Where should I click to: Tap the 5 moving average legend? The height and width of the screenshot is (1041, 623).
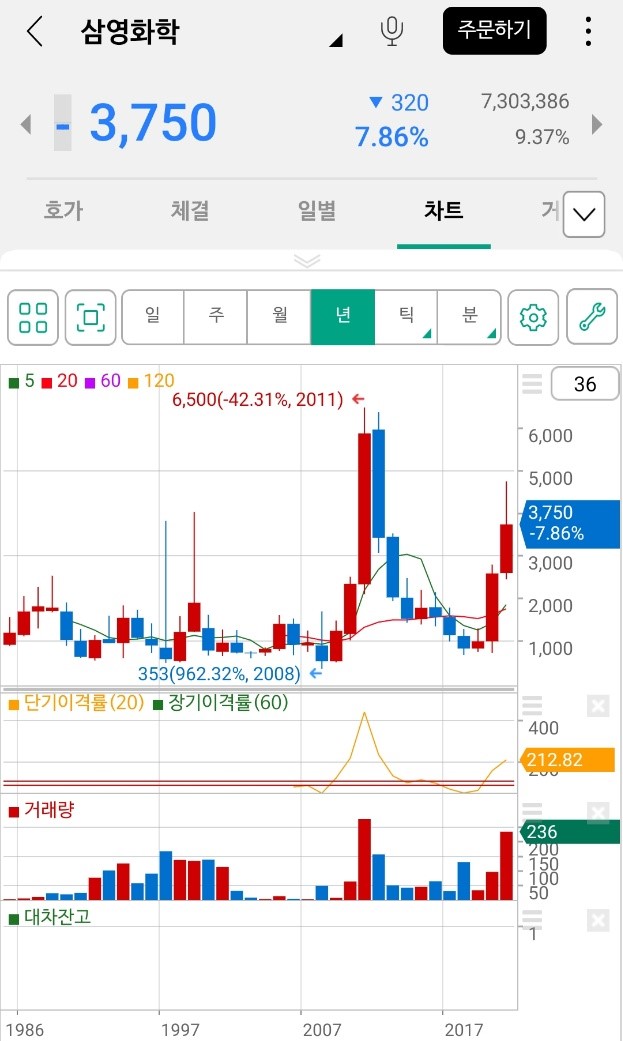tap(21, 381)
